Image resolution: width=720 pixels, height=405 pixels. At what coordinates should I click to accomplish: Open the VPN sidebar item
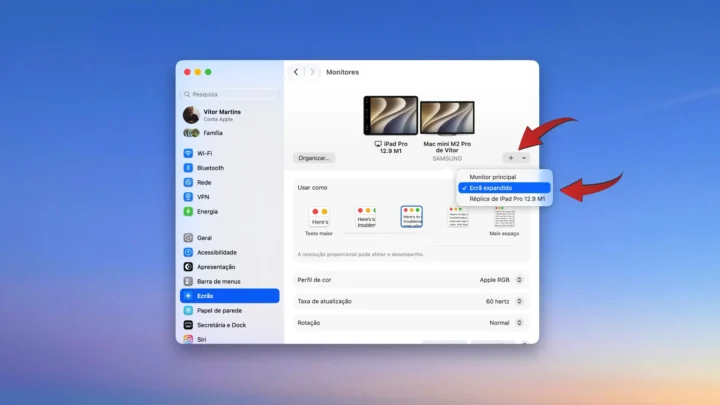coord(230,197)
